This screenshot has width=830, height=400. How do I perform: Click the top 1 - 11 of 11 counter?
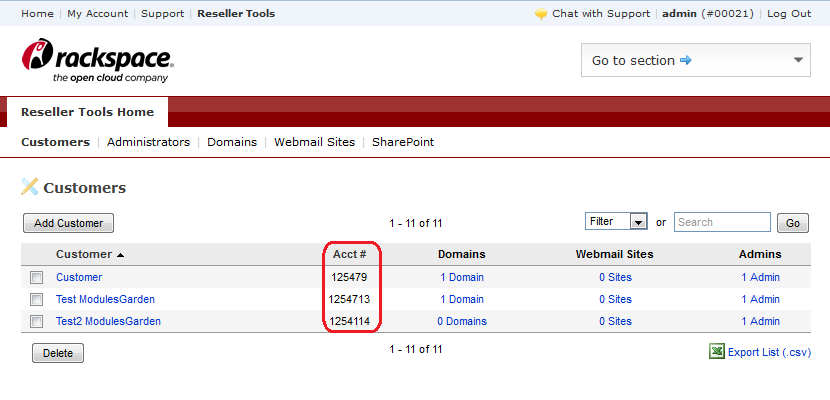tap(416, 224)
